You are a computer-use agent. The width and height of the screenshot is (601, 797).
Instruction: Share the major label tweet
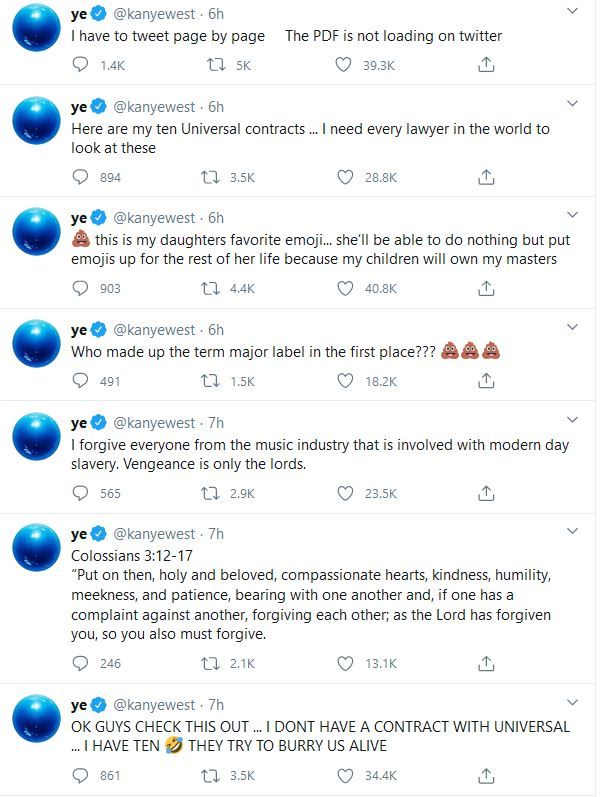(x=486, y=380)
